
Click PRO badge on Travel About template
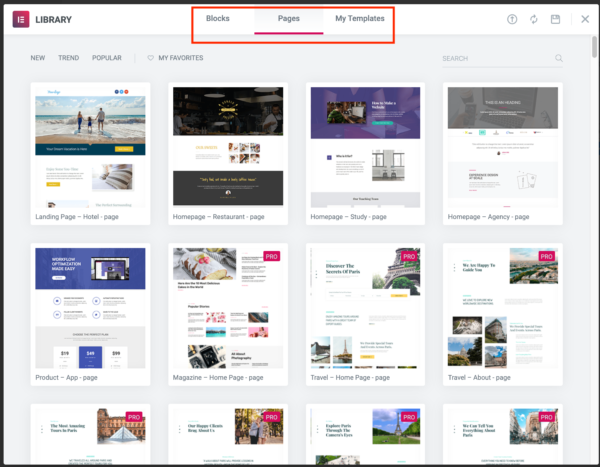point(546,256)
